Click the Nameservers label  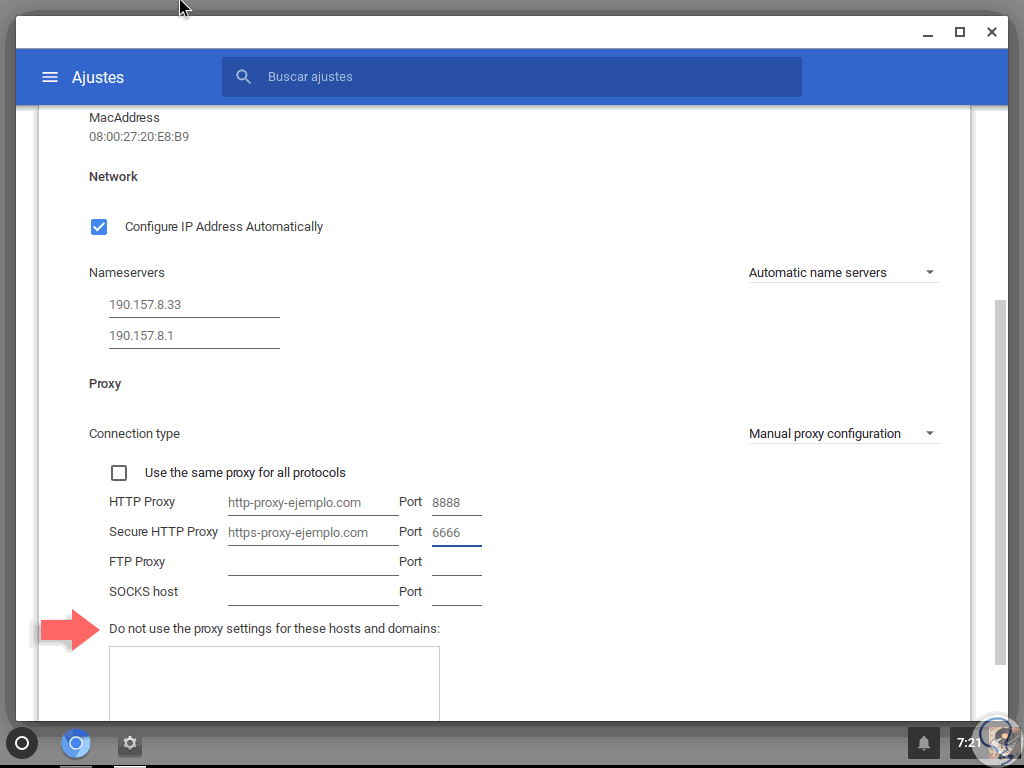point(127,273)
